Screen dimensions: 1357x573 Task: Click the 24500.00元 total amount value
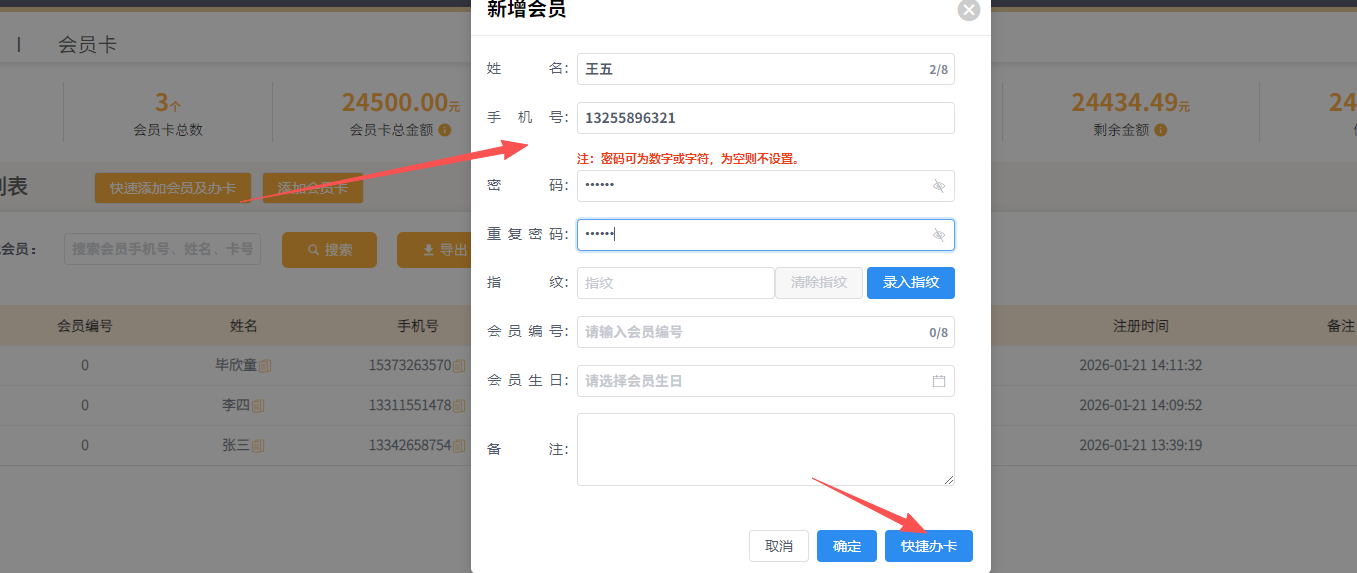(x=401, y=103)
